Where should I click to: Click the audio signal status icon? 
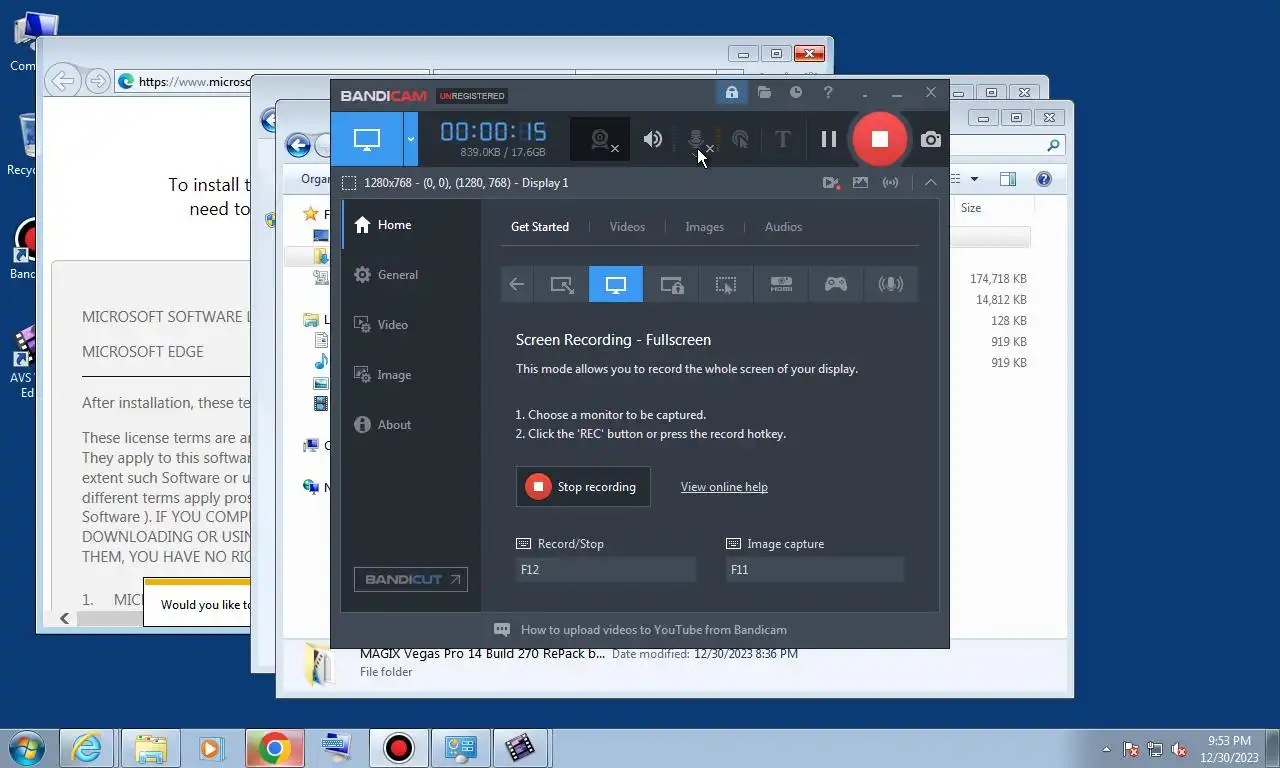890,182
